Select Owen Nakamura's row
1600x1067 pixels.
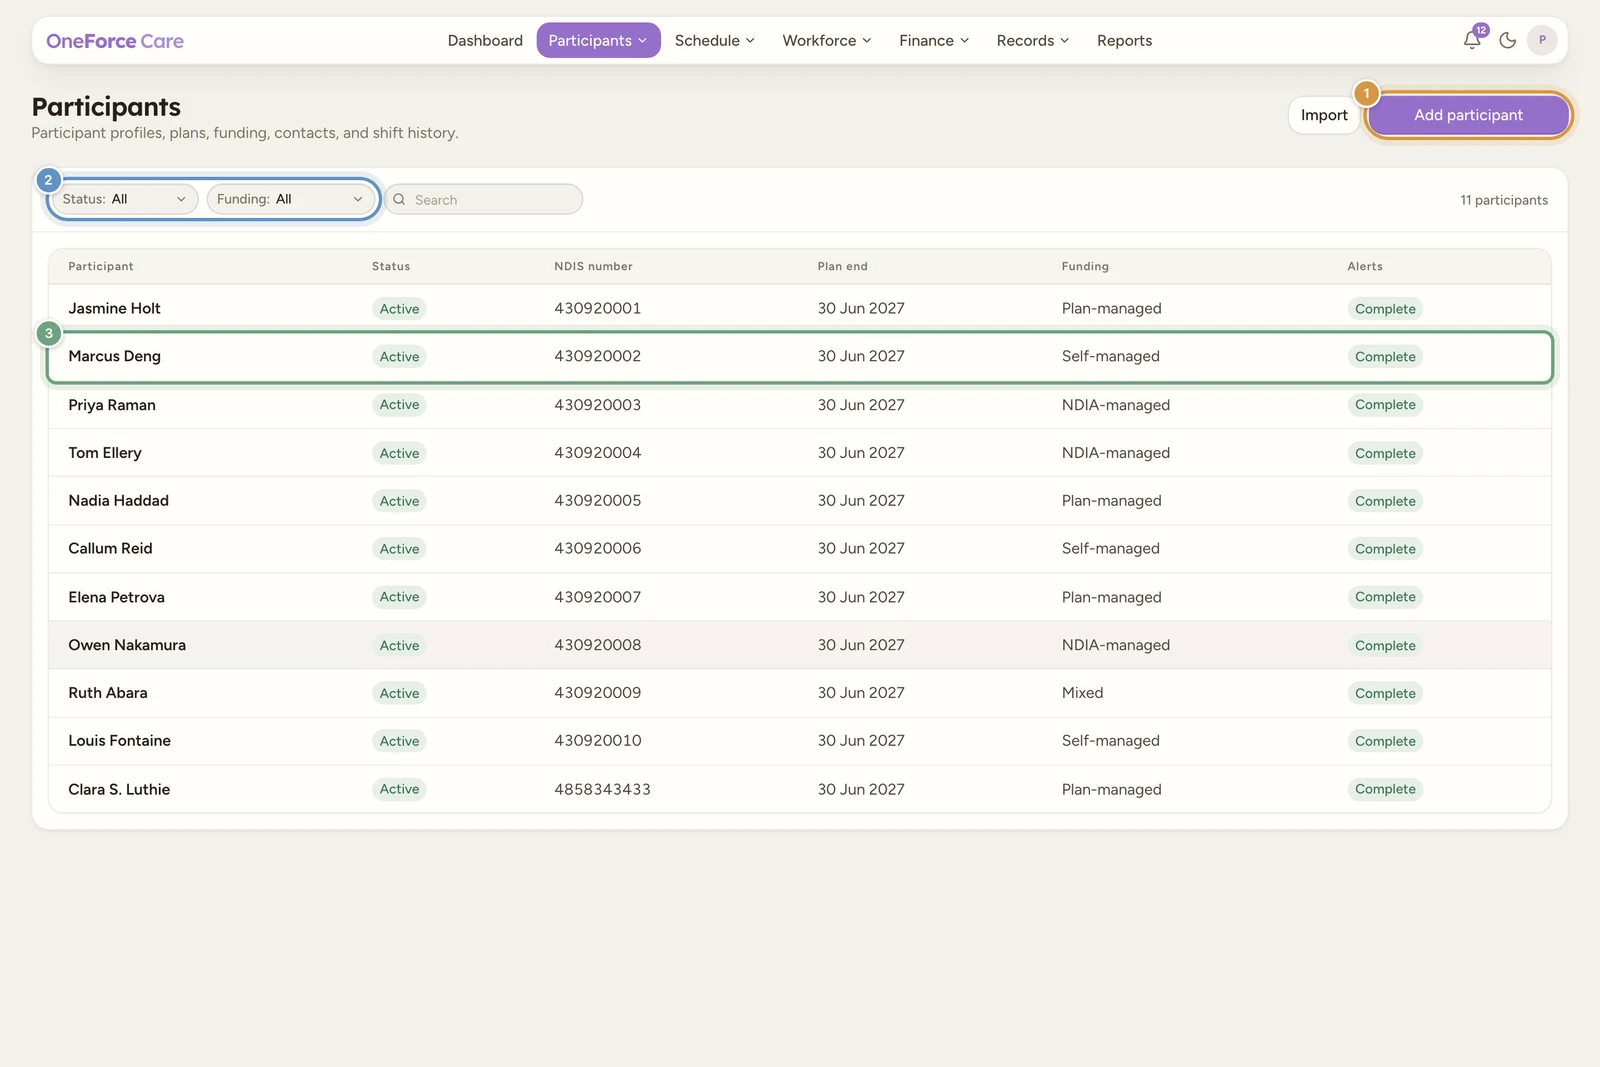coord(800,645)
